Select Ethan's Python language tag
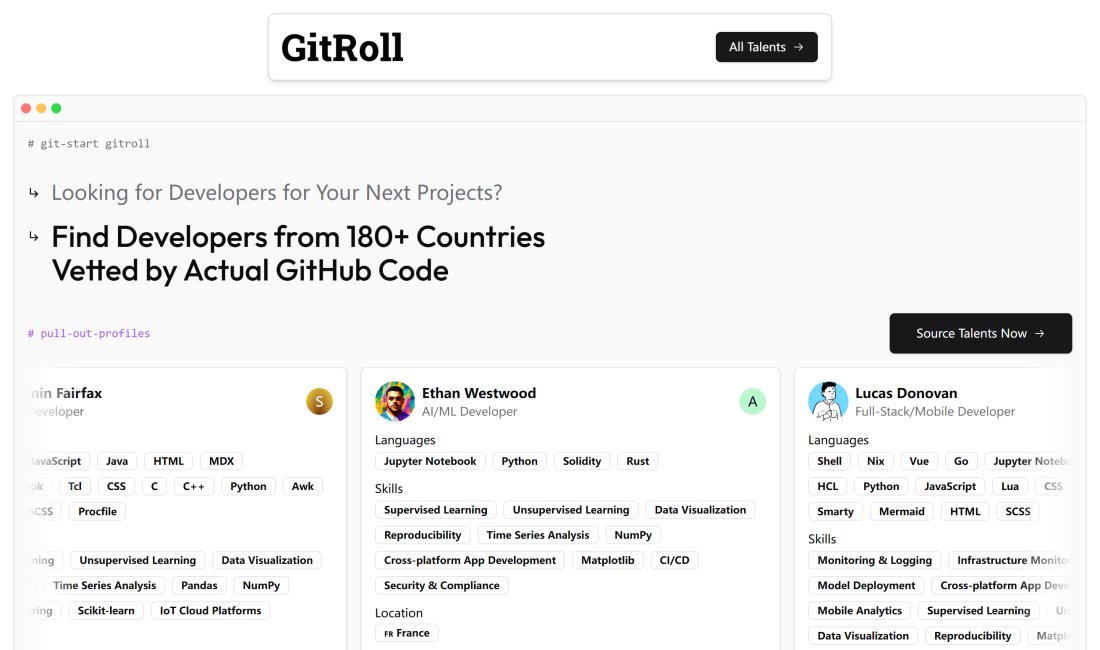The height and width of the screenshot is (650, 1100). click(x=519, y=461)
